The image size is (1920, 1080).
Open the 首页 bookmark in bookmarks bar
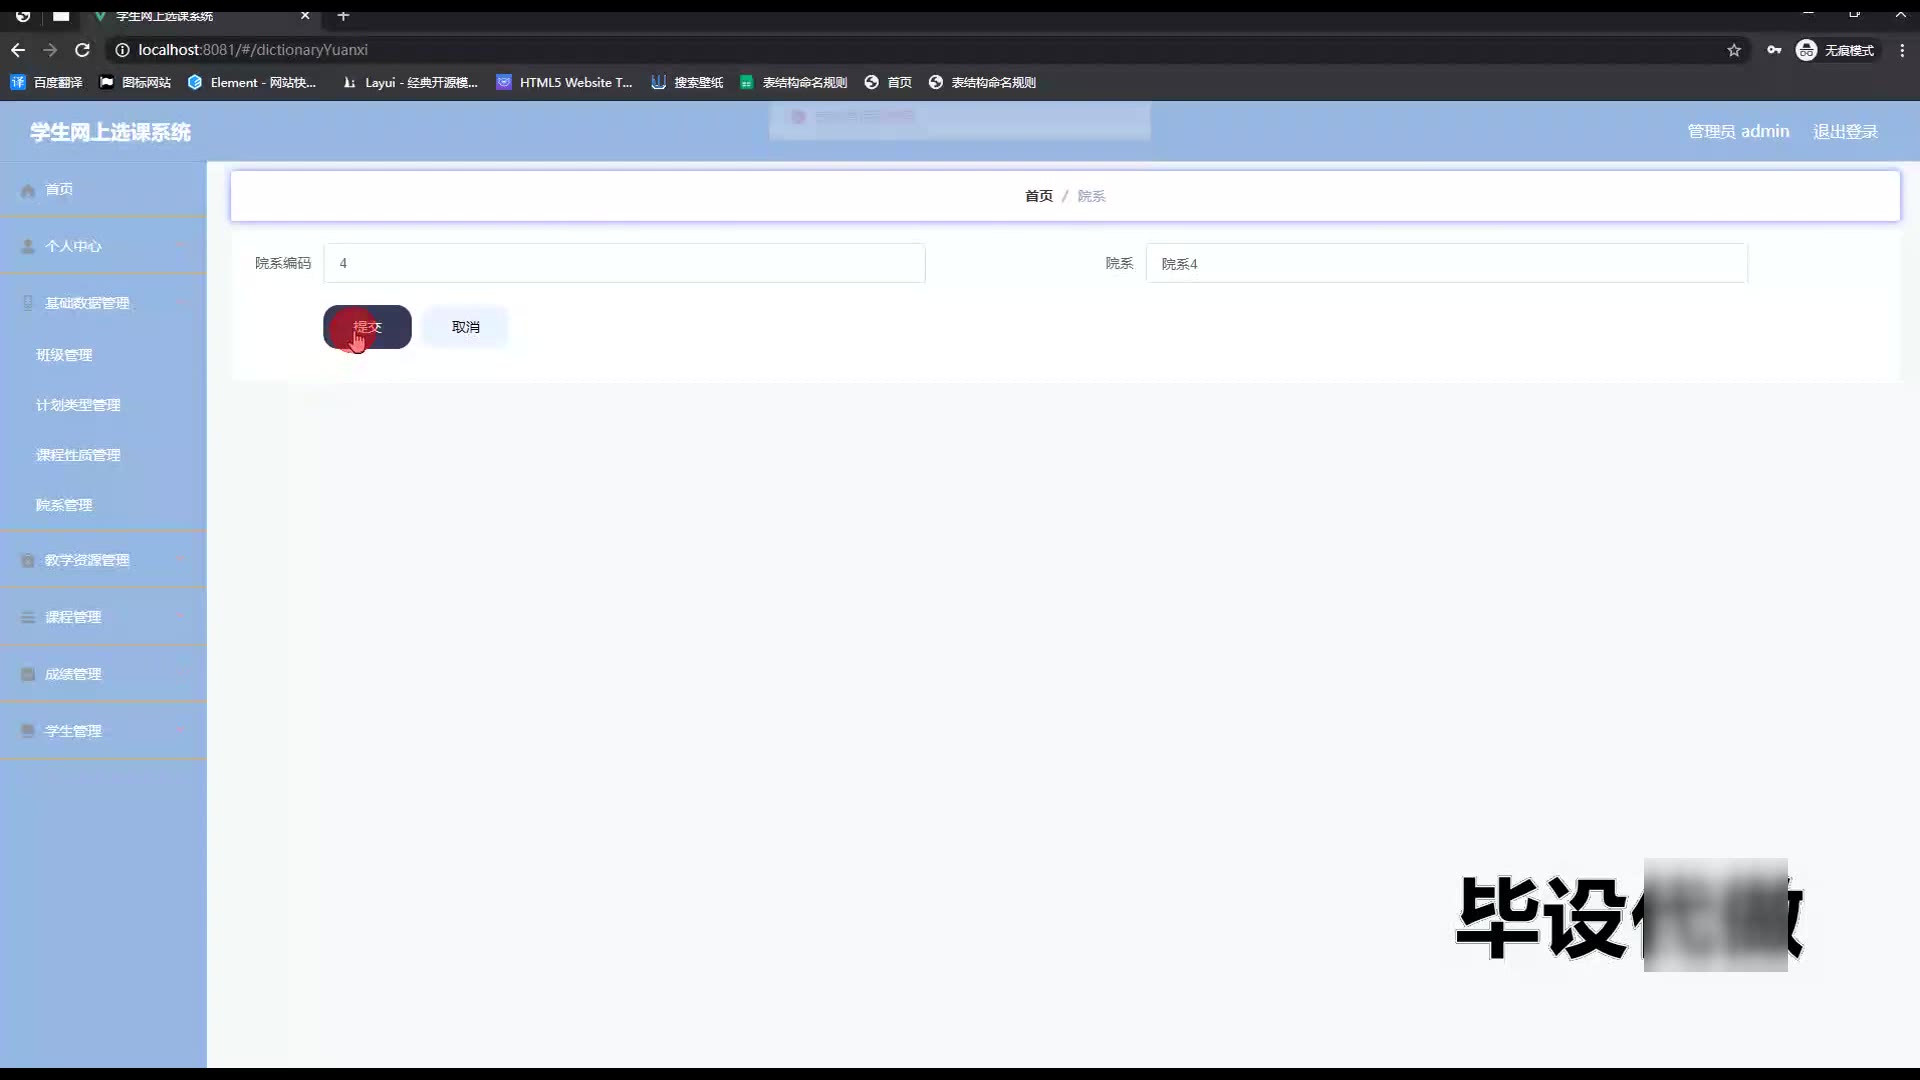click(x=888, y=83)
